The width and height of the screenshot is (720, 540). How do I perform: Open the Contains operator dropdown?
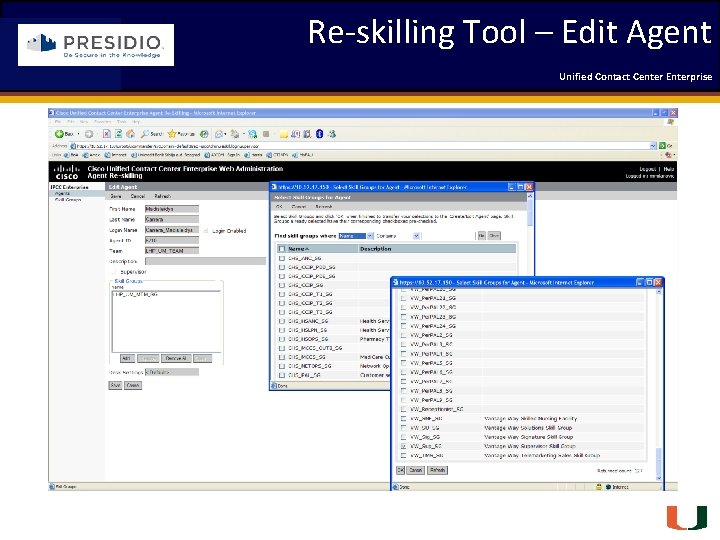(416, 236)
